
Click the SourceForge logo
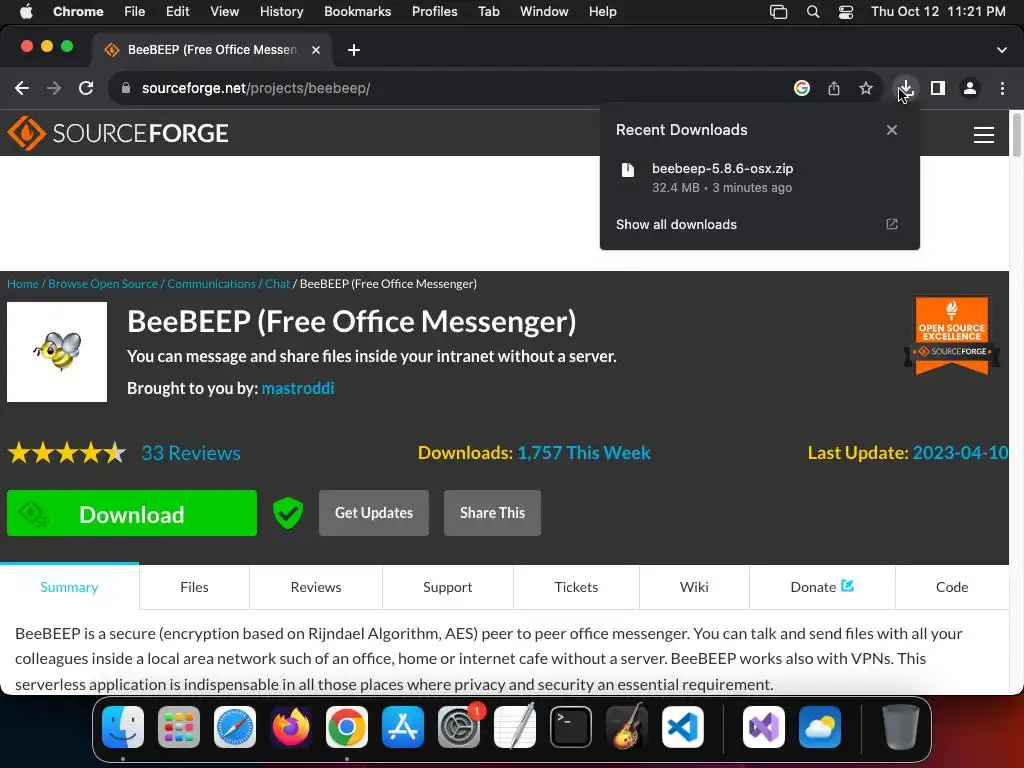pos(118,133)
